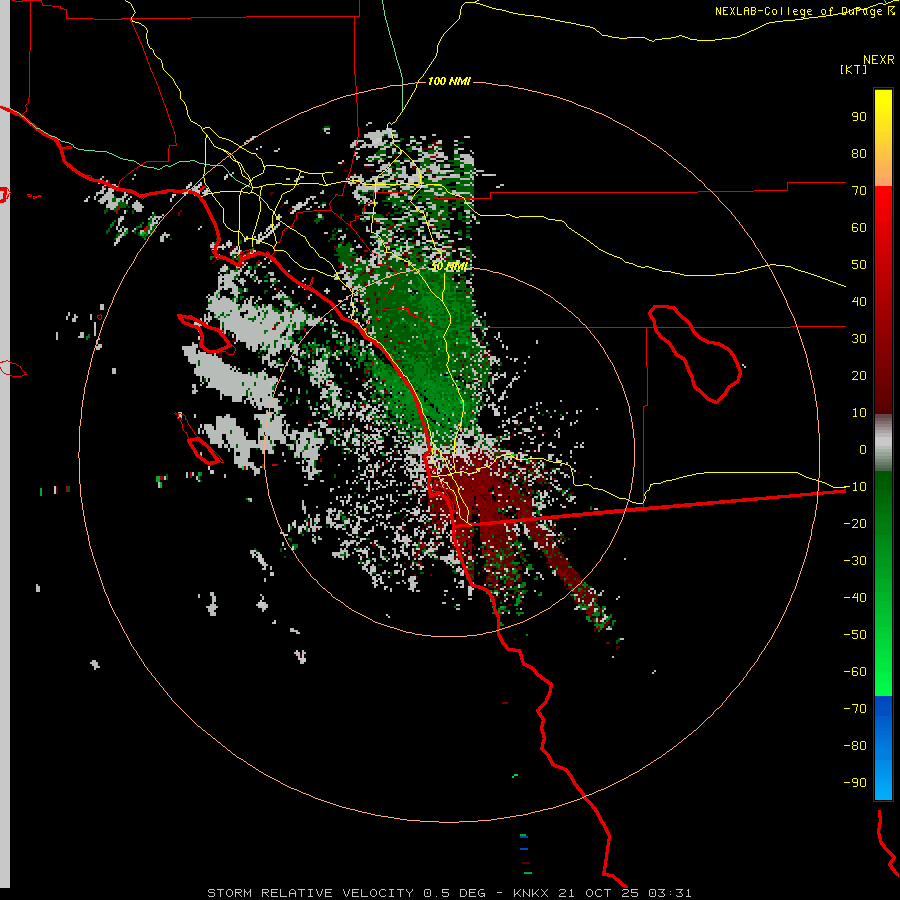Select the -70 value on velocity scale
The height and width of the screenshot is (900, 900).
[855, 709]
